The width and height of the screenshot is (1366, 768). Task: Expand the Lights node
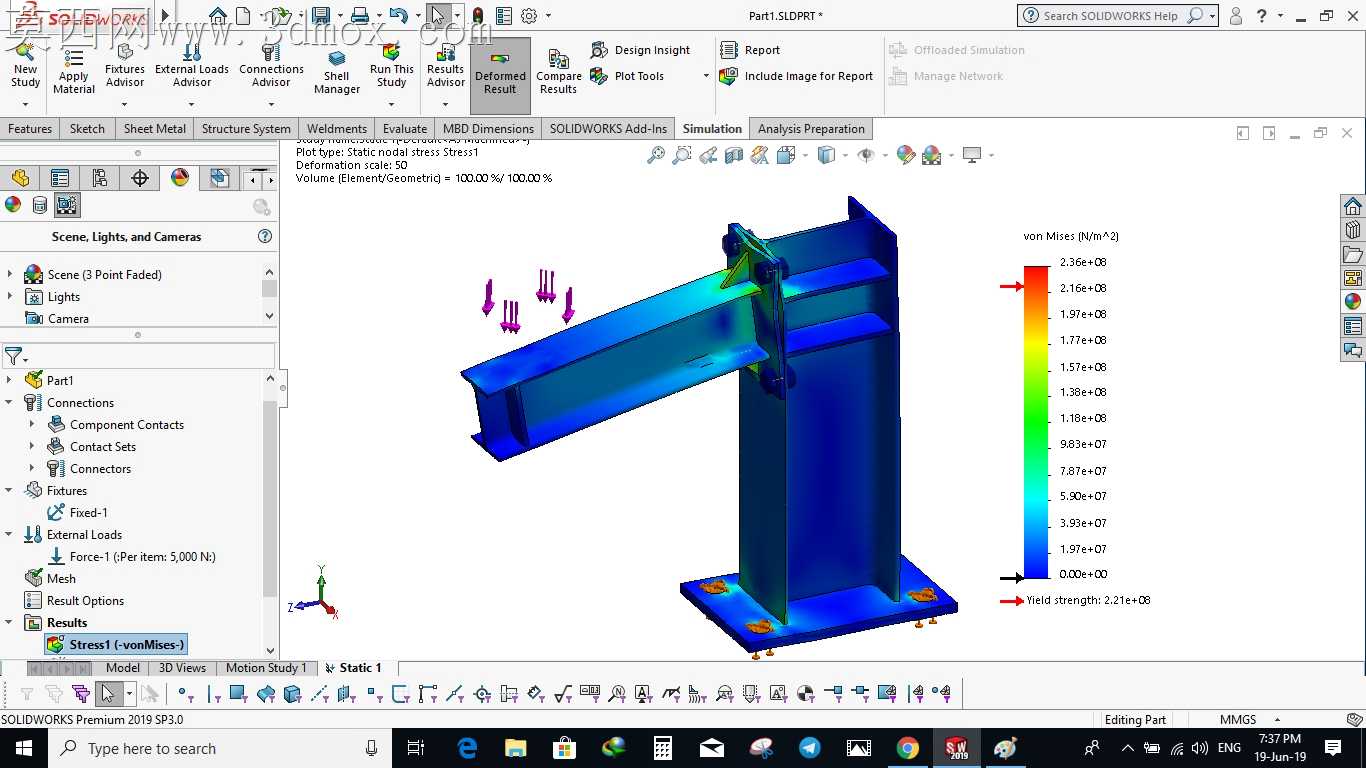point(10,296)
